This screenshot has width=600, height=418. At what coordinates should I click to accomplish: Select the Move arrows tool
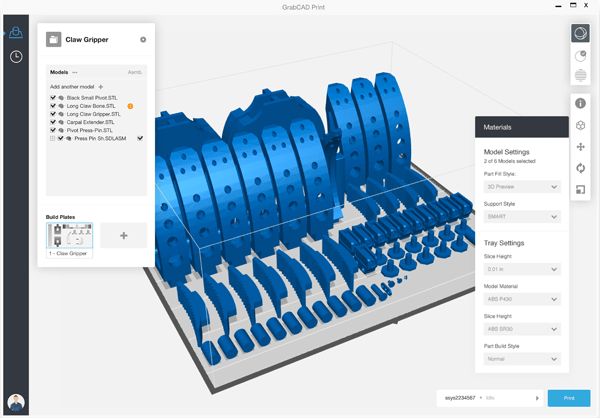point(580,147)
